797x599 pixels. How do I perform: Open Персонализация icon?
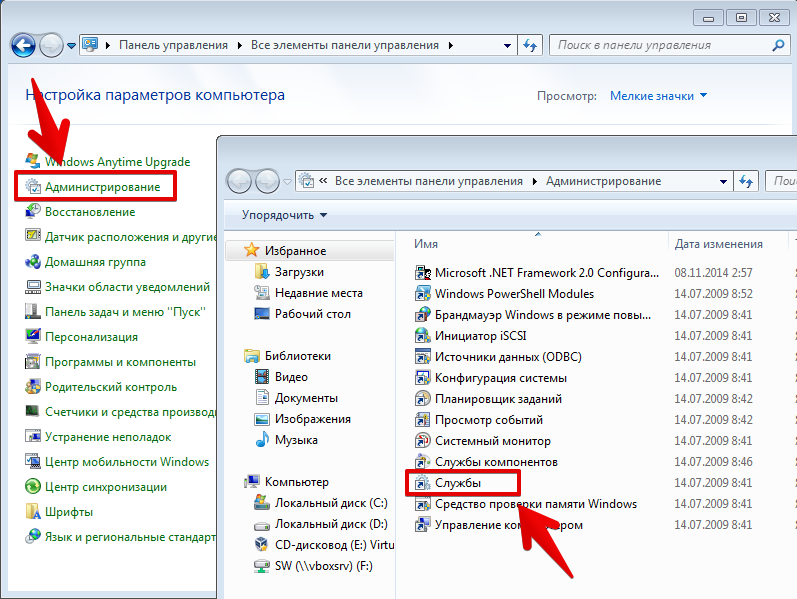pyautogui.click(x=33, y=336)
